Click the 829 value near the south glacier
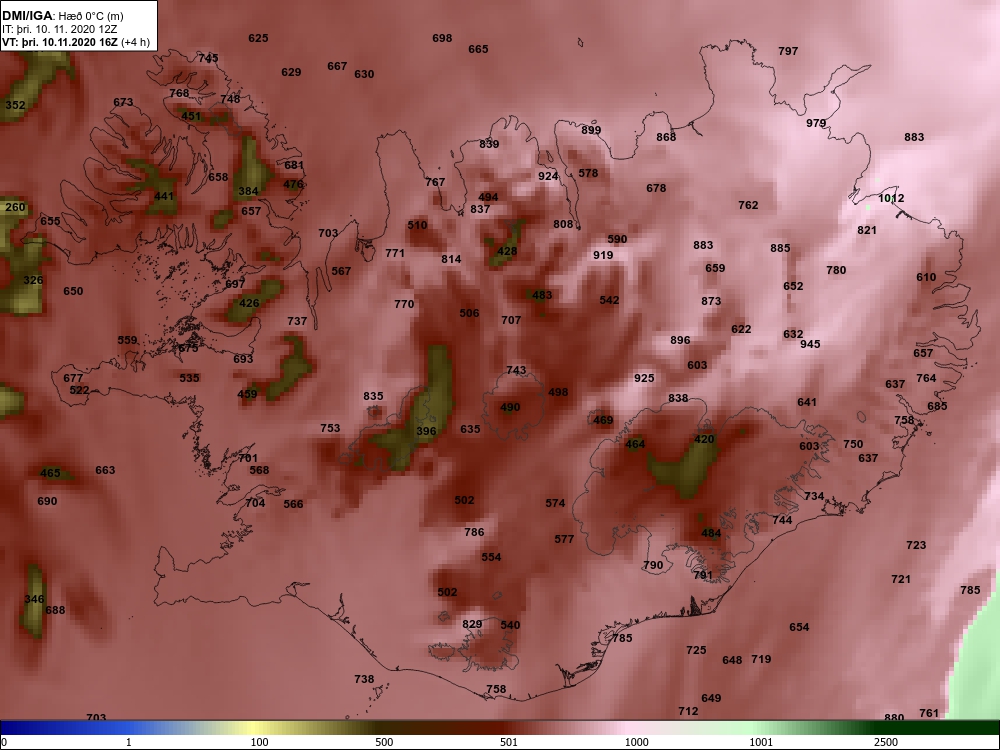This screenshot has height=750, width=1000. click(x=472, y=624)
